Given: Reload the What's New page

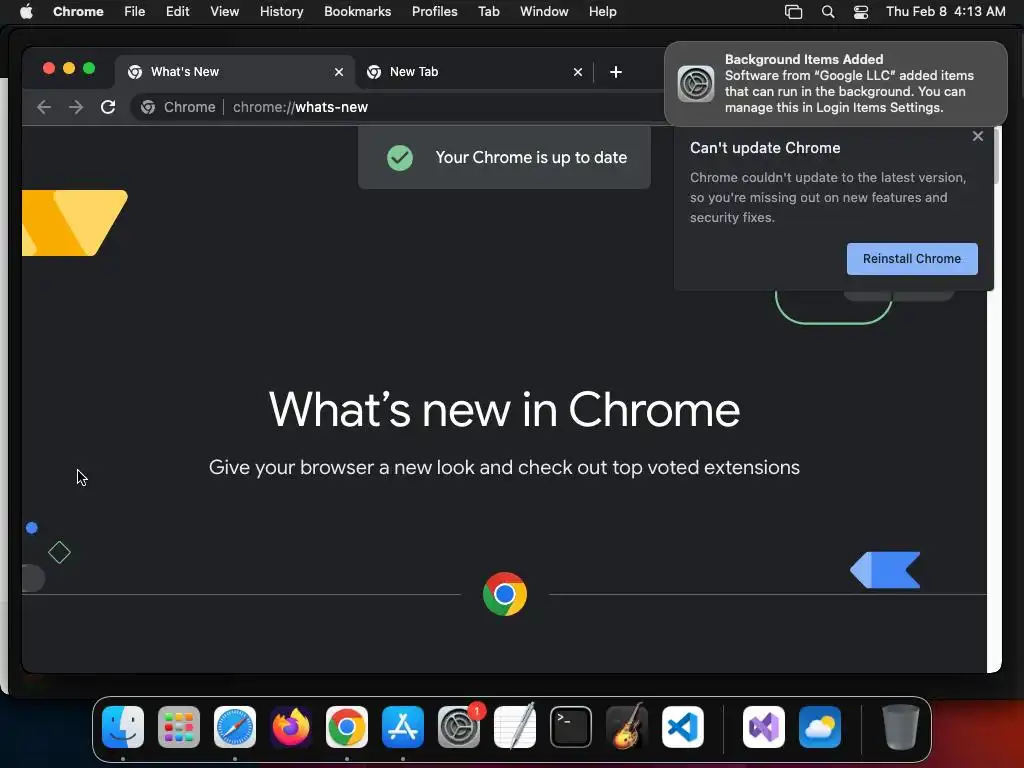Looking at the screenshot, I should (x=108, y=107).
